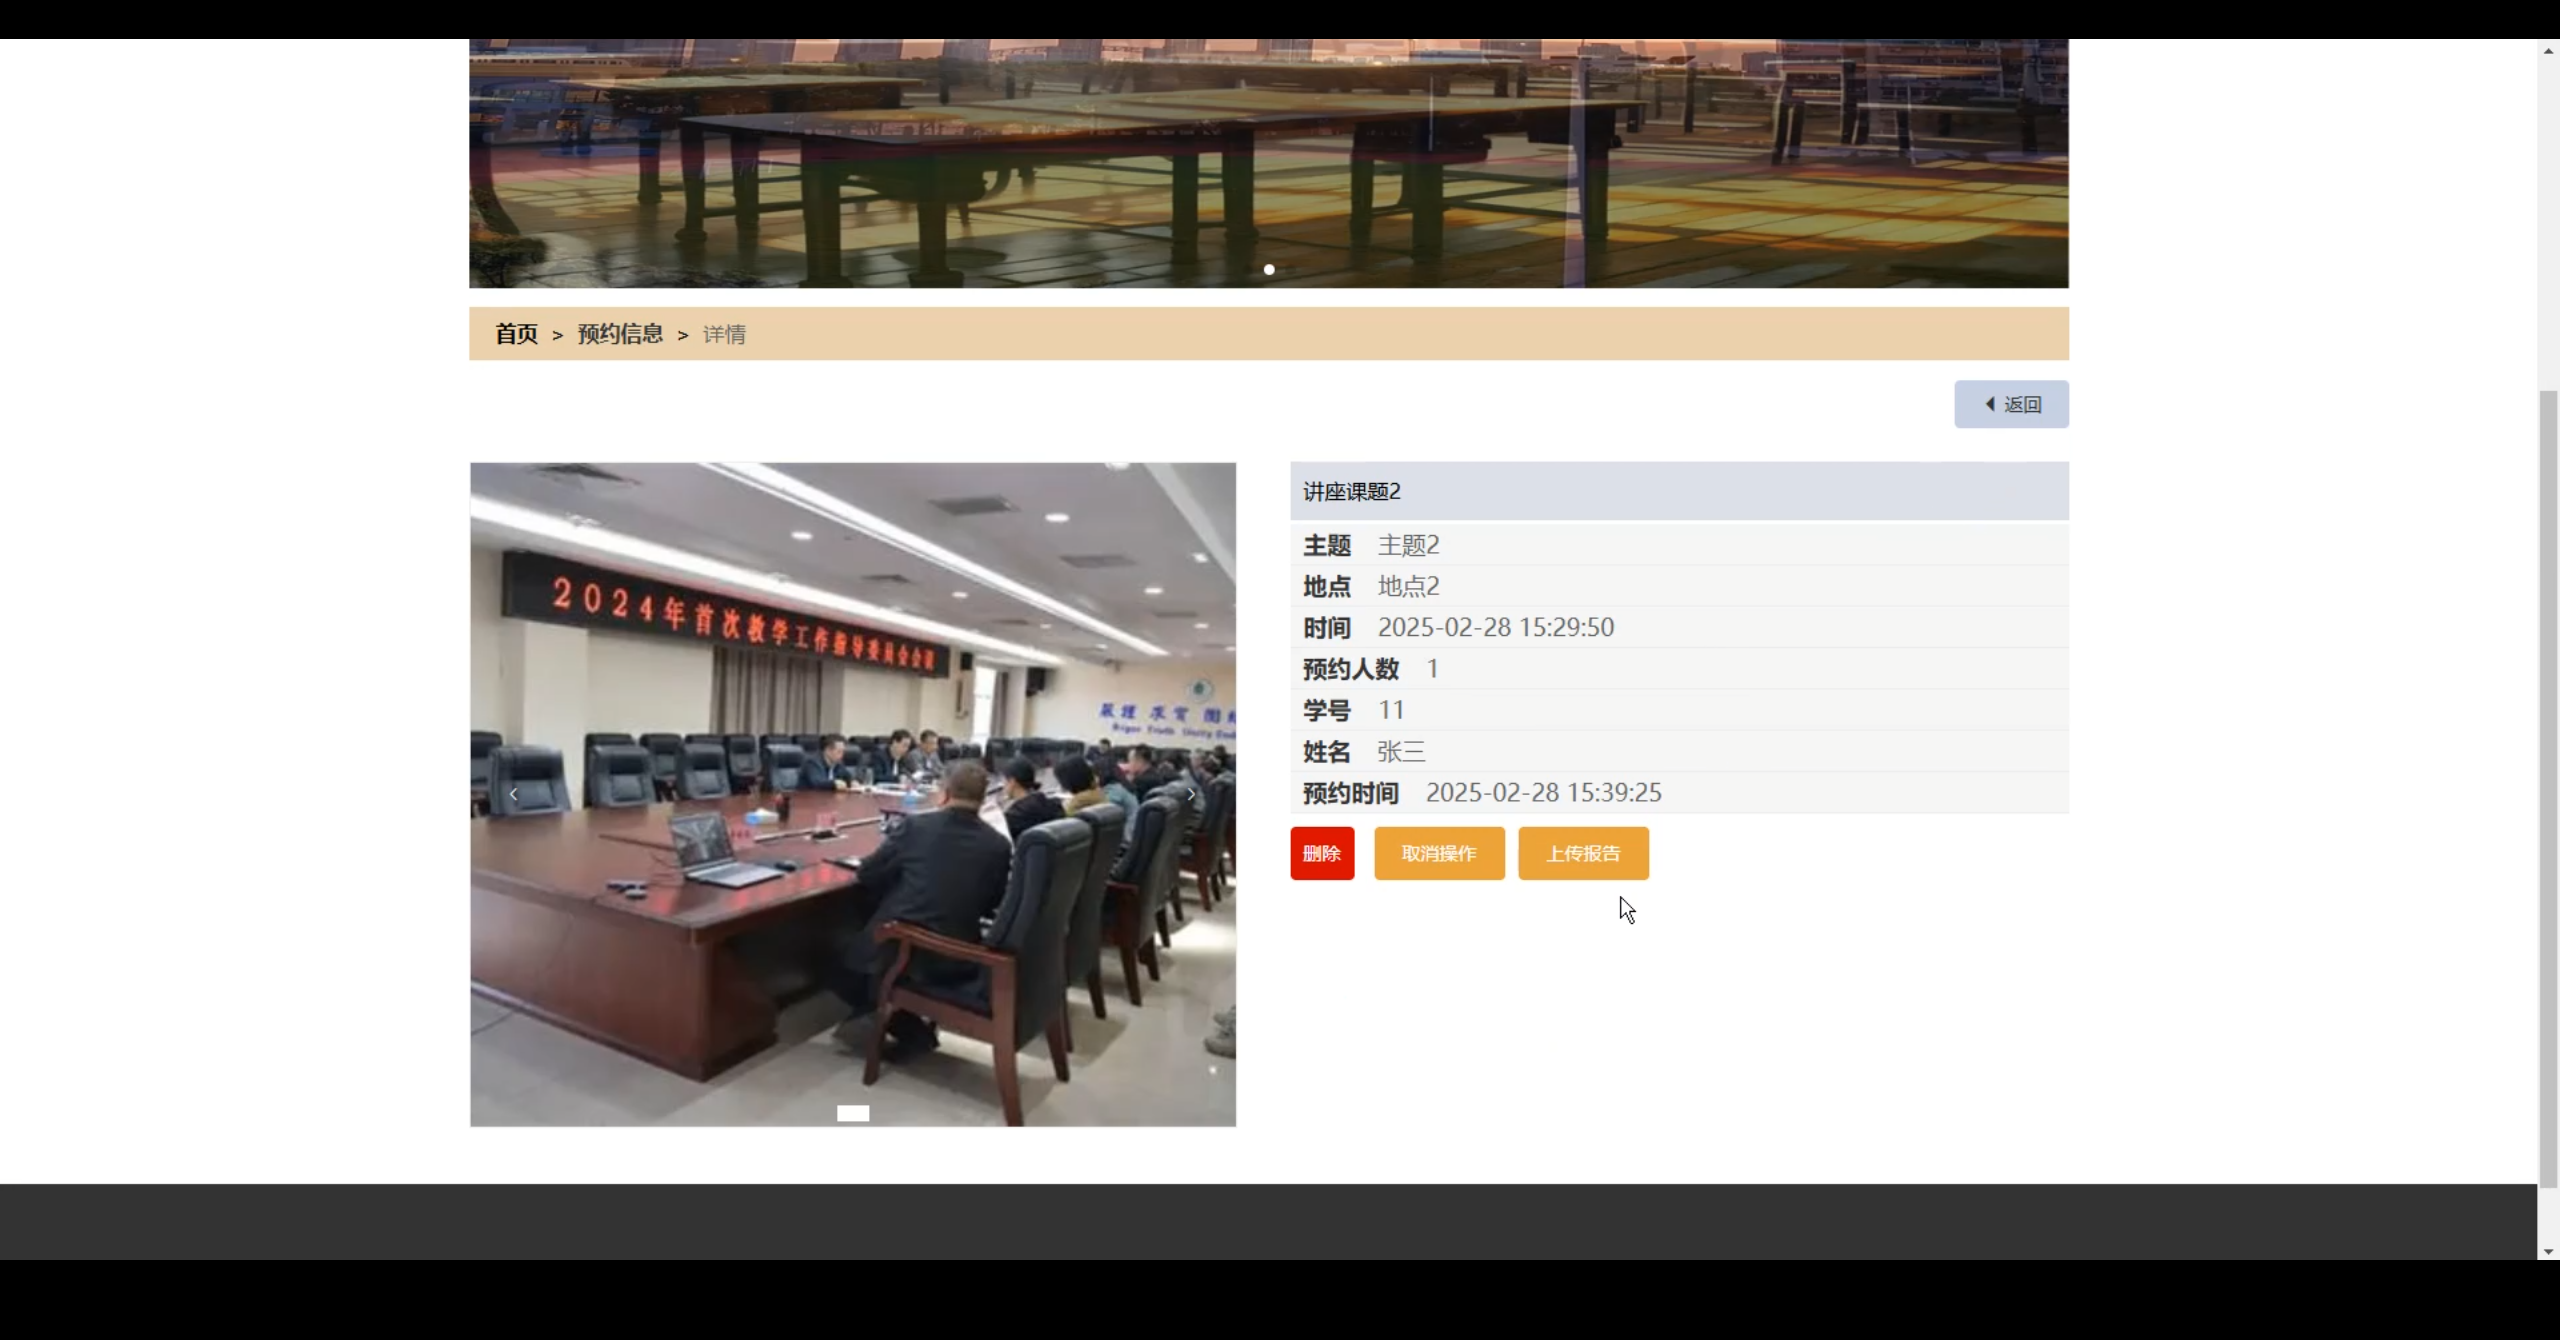2560x1340 pixels.
Task: Click the next-slide arrow on the meeting photo
Action: 1191,793
